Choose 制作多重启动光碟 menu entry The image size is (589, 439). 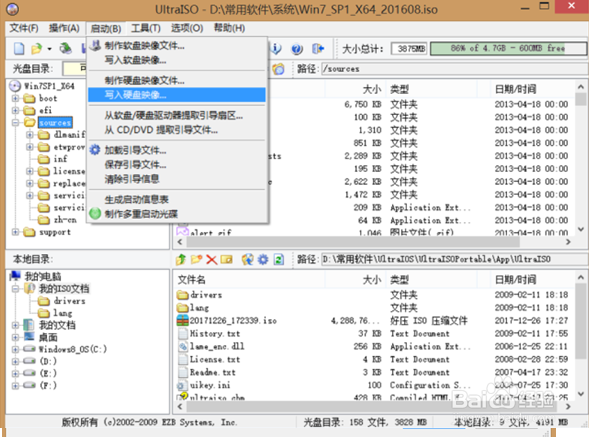pyautogui.click(x=177, y=214)
